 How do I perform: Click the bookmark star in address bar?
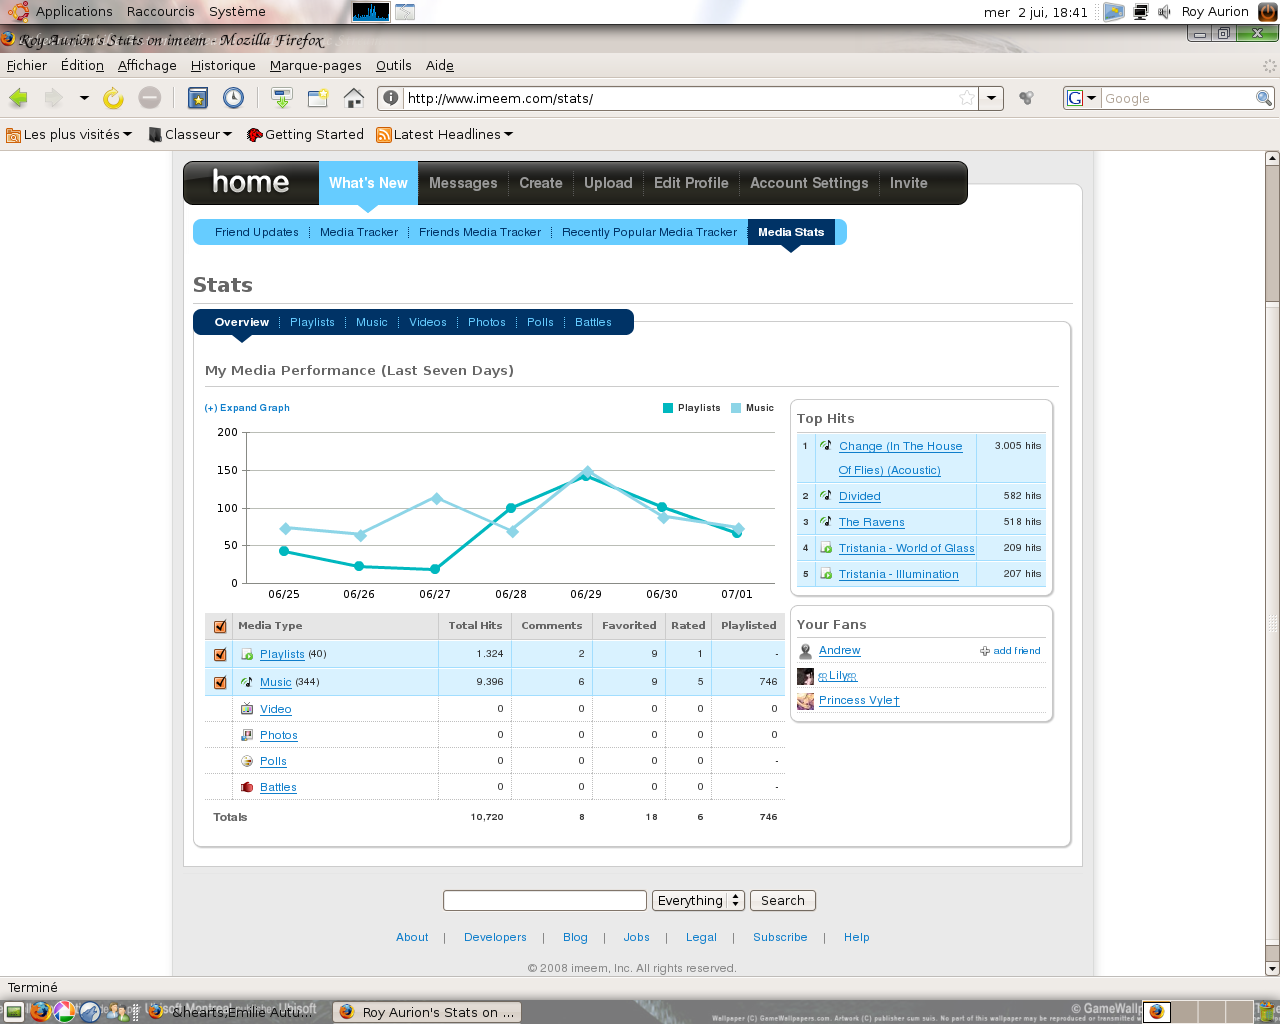tap(966, 98)
